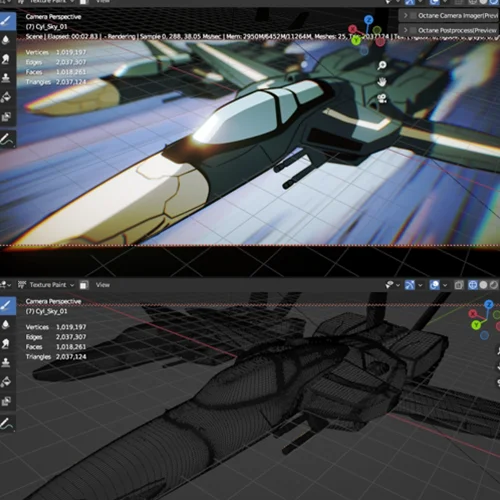Image resolution: width=500 pixels, height=500 pixels.
Task: Click the zoom magnifier gizmo in upper viewport
Action: point(382,65)
